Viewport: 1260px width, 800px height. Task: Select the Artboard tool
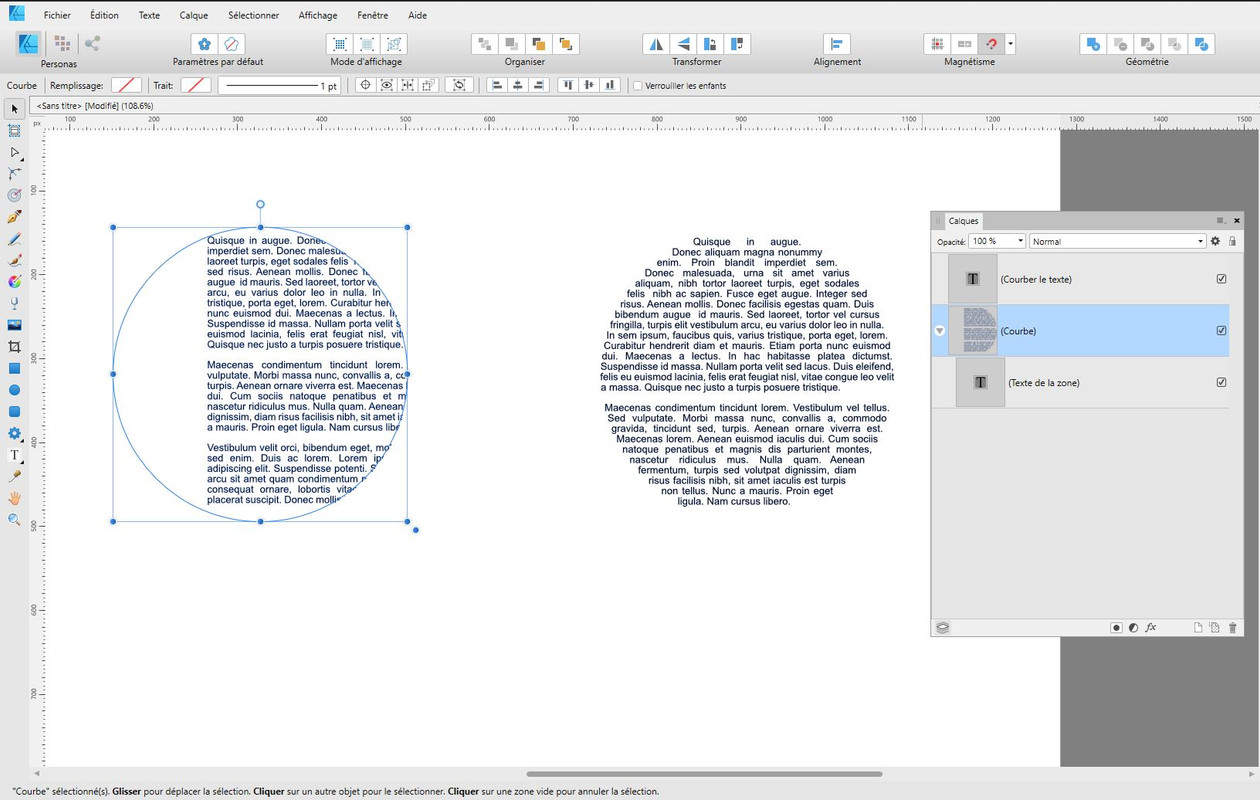14,131
